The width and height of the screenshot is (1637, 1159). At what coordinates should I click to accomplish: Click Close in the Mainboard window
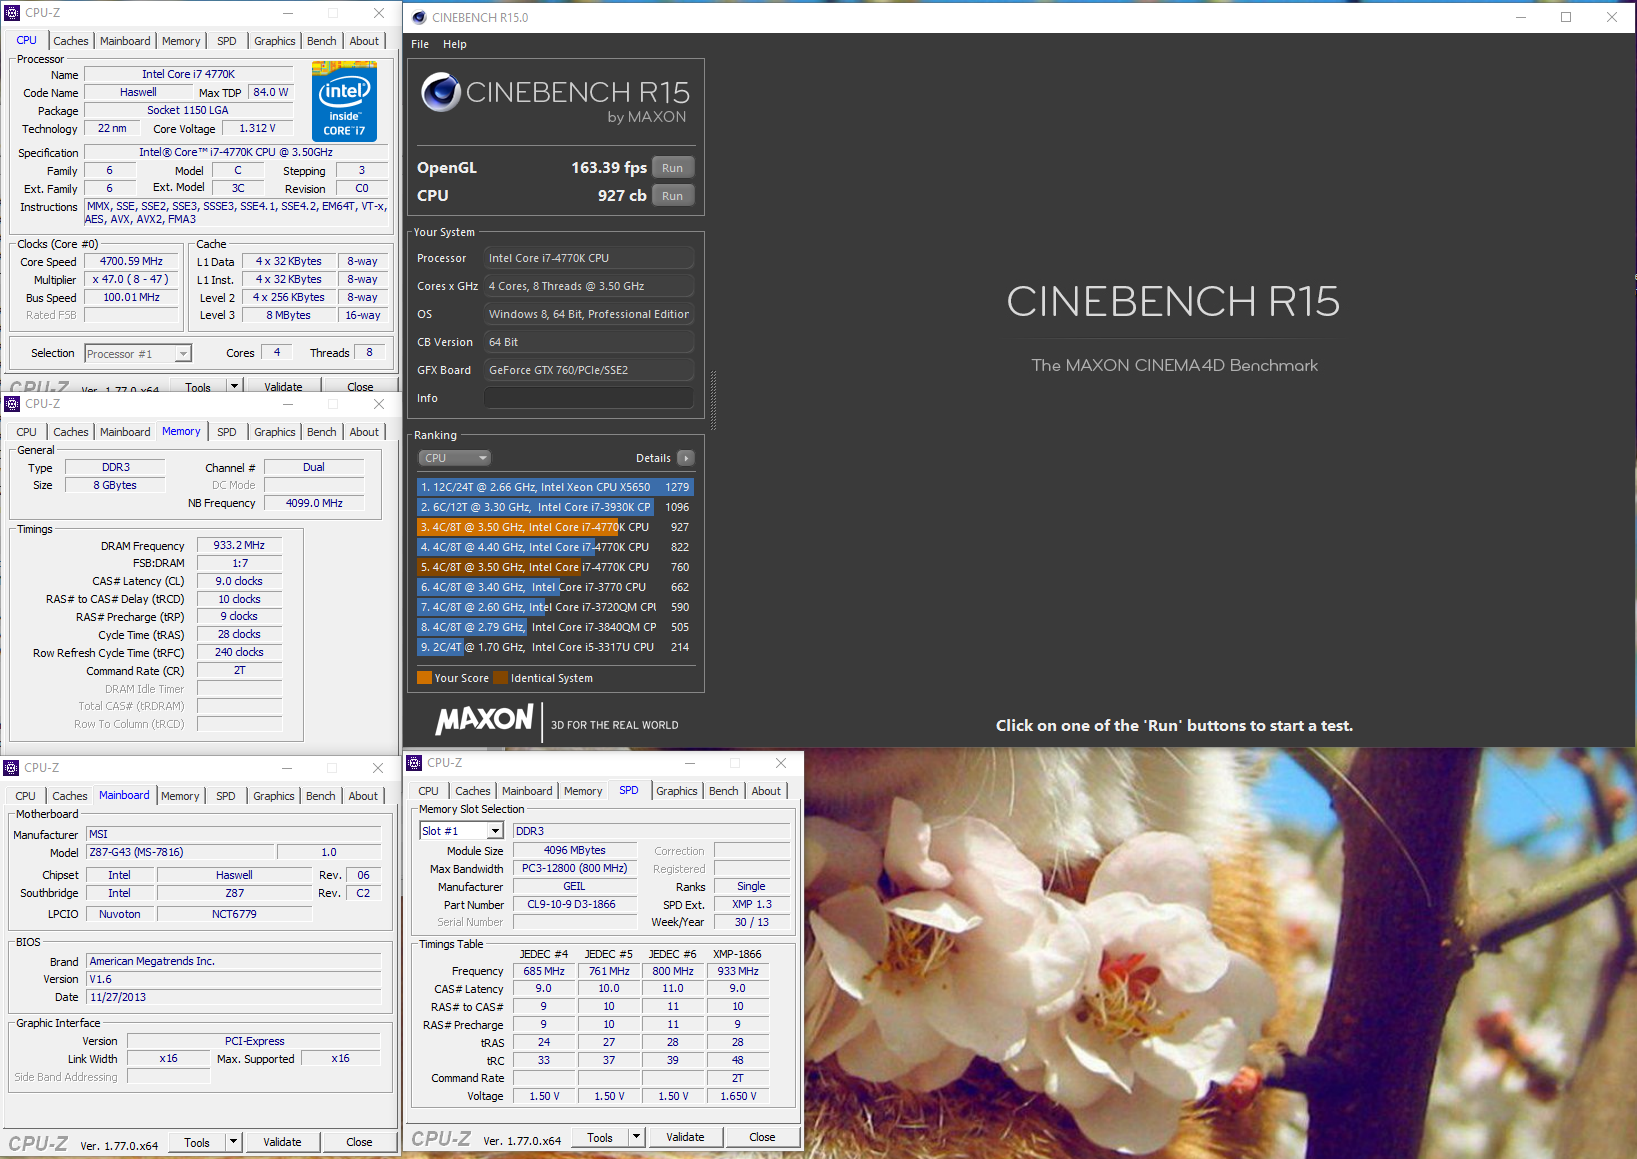[x=360, y=1142]
